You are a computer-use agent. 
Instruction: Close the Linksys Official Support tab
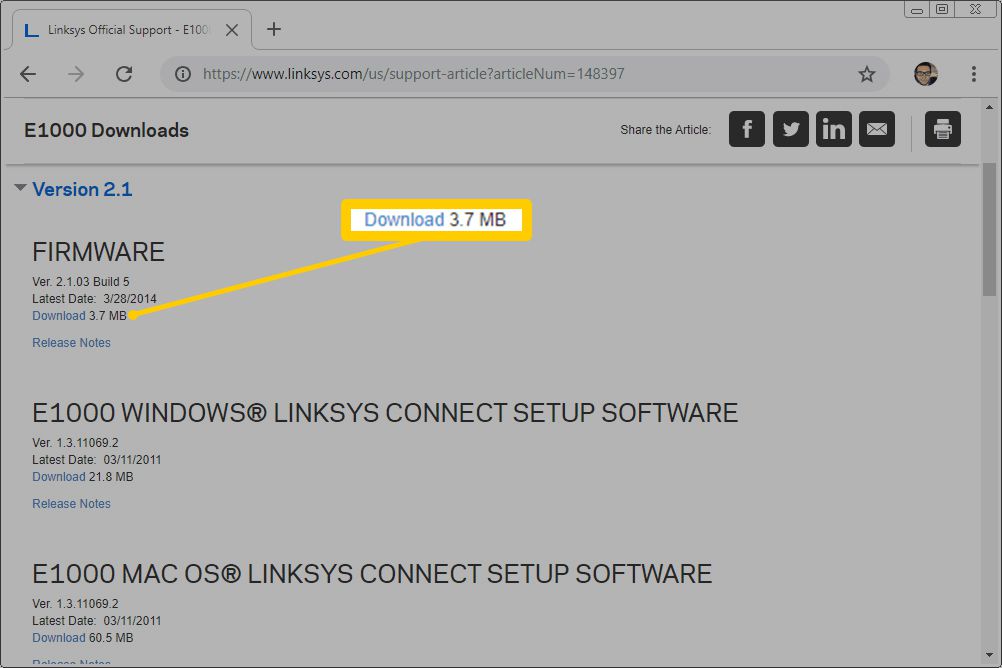point(232,30)
